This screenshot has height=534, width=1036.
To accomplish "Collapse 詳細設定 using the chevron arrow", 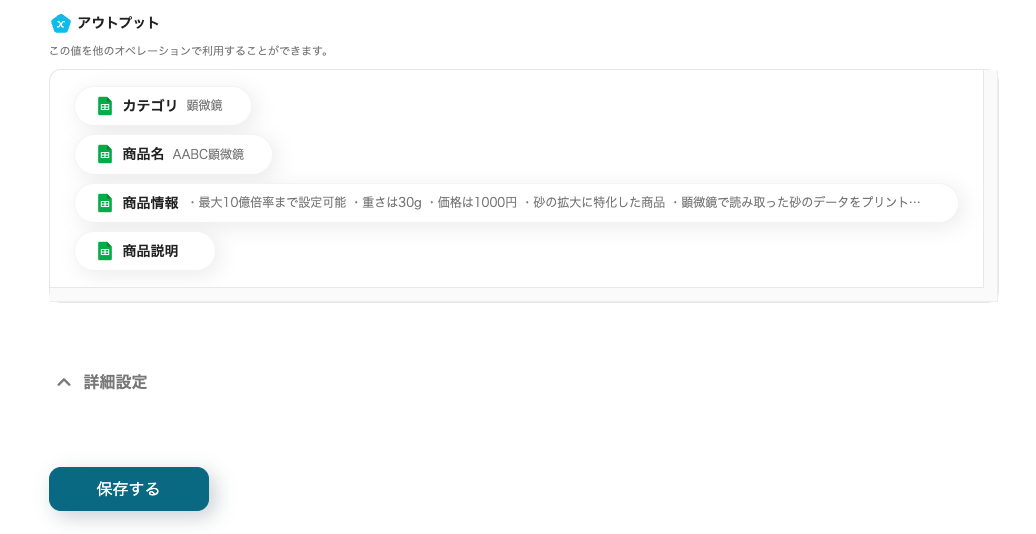I will pos(63,382).
